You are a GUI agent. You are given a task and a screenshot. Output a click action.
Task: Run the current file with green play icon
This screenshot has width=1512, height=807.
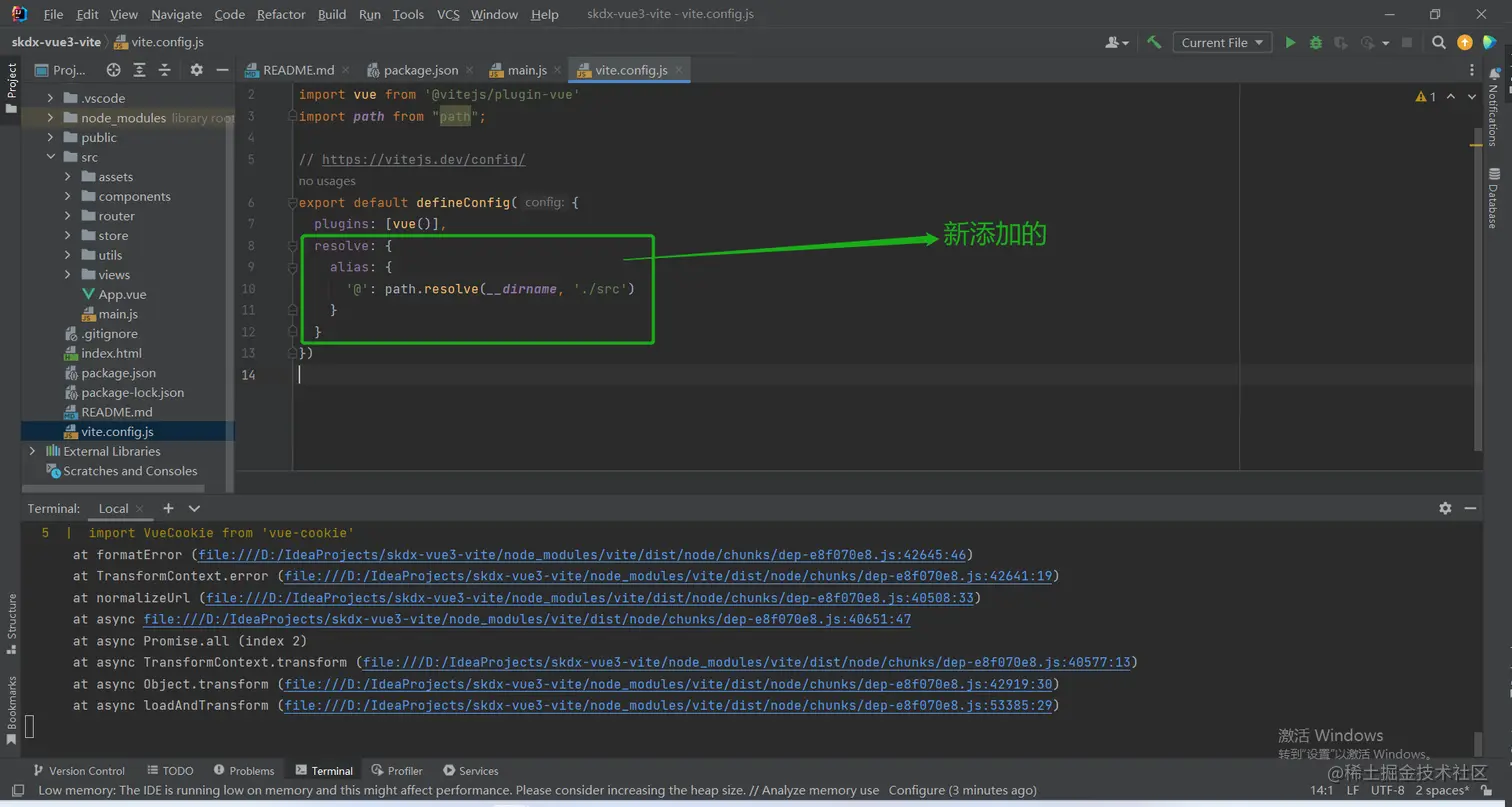coord(1290,42)
